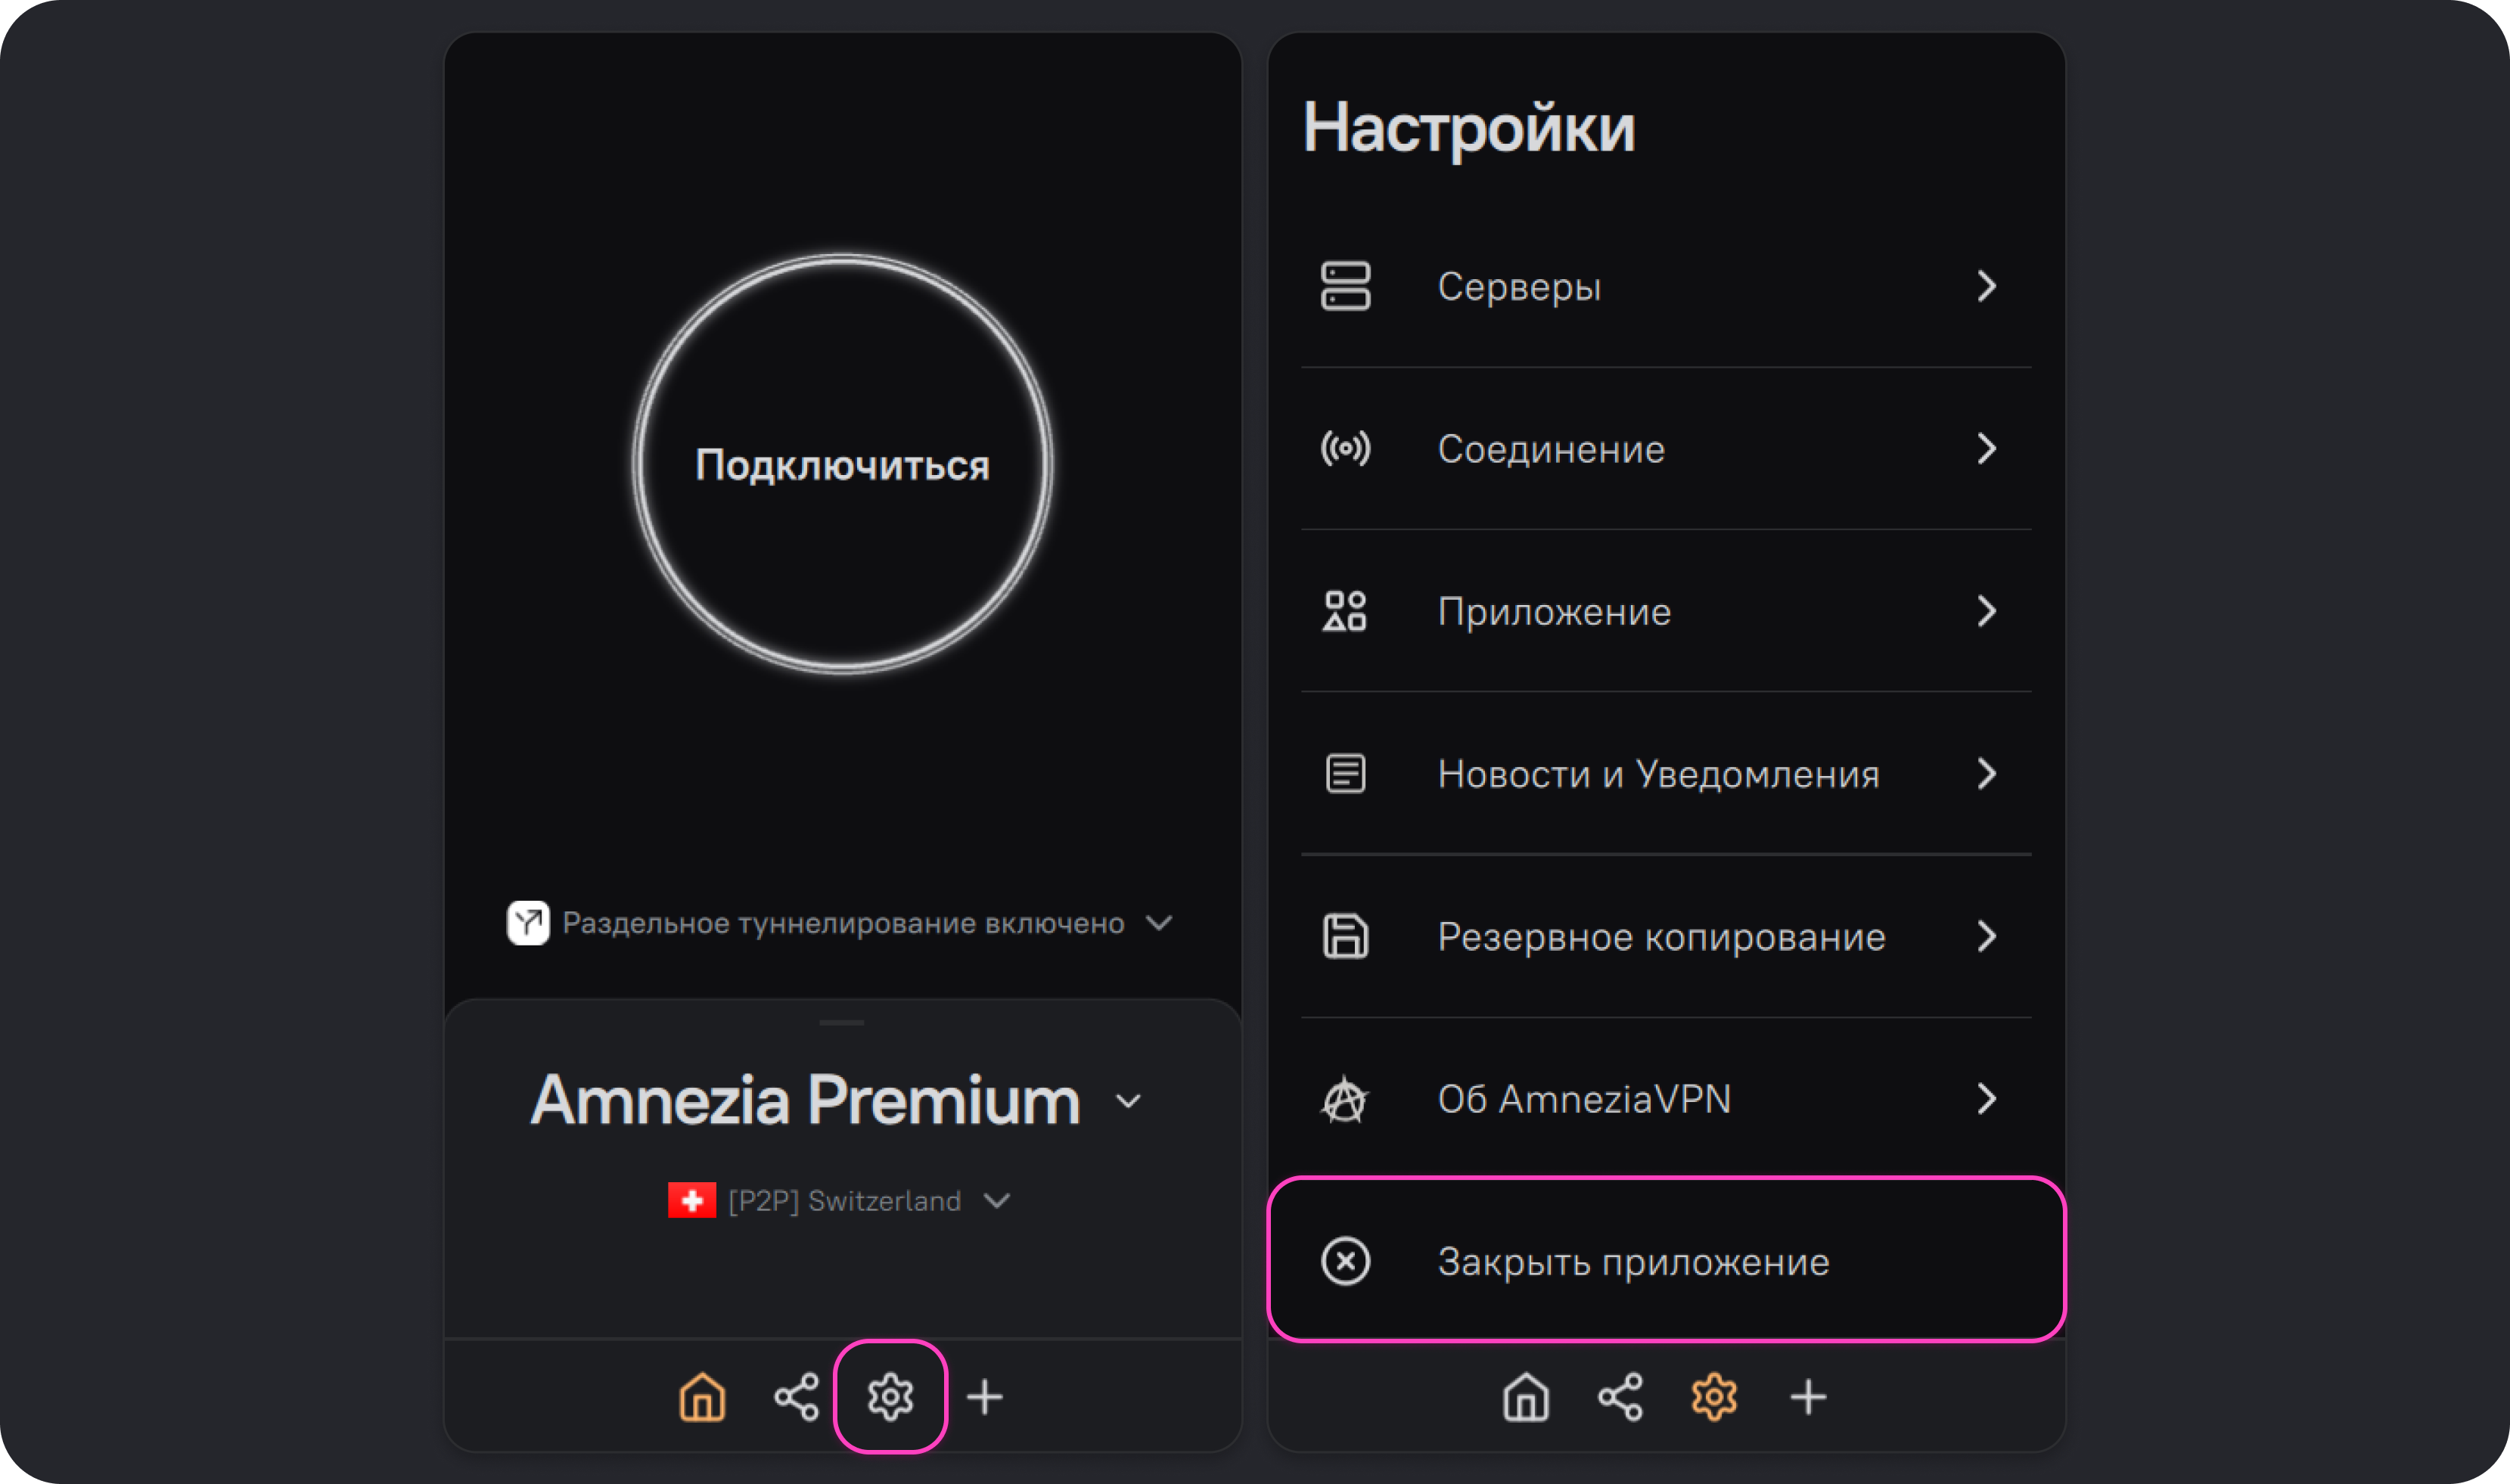Expand the split tunneling status chevron
Screen dimensions: 2510x1484
pos(1159,922)
